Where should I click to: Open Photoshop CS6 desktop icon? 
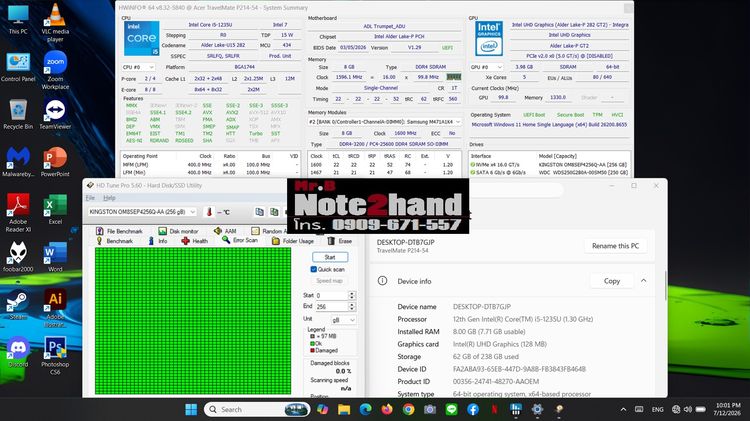(x=55, y=355)
